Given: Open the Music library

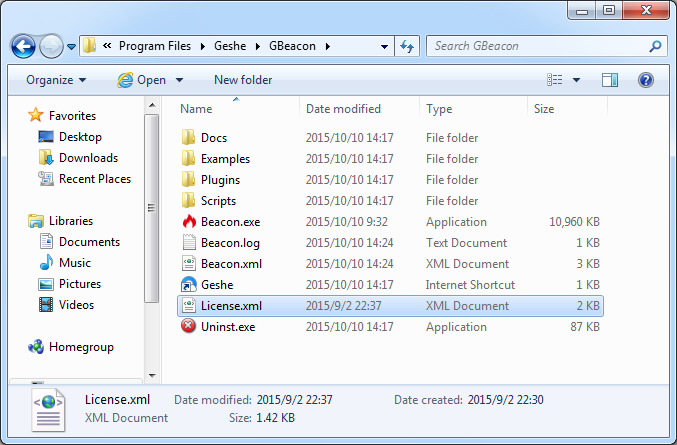Looking at the screenshot, I should tap(75, 263).
